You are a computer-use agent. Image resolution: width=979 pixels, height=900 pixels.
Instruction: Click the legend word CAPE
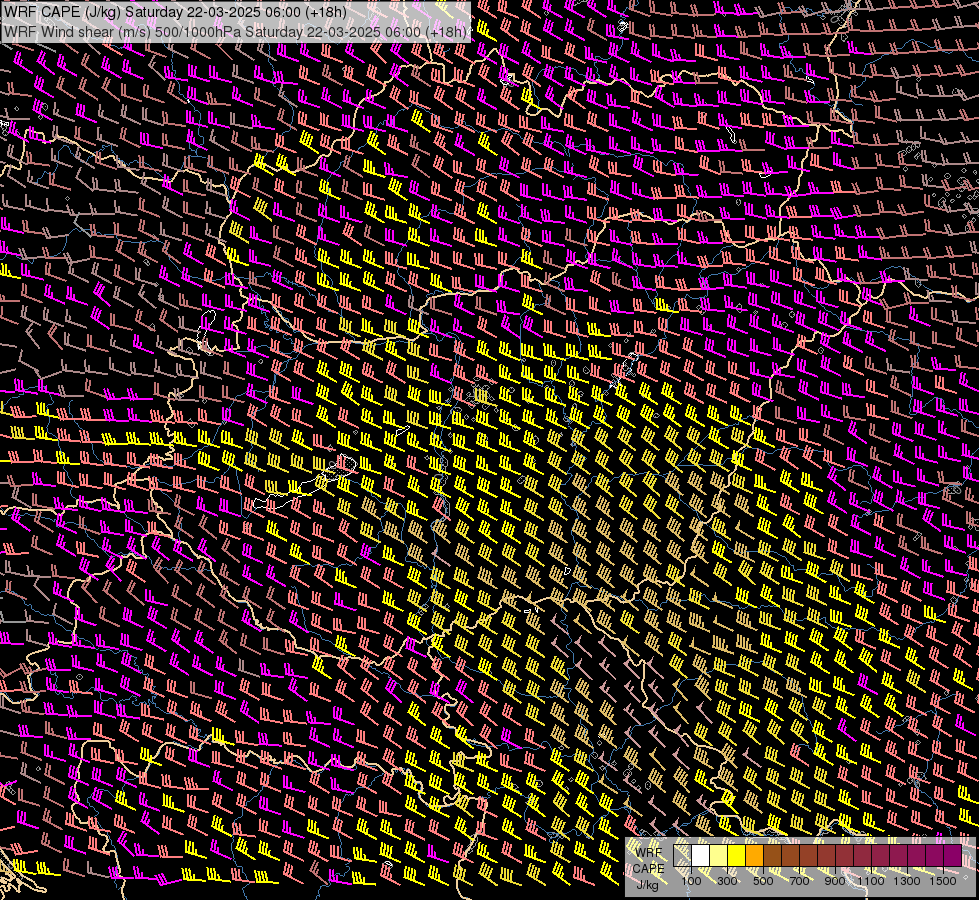coord(649,869)
